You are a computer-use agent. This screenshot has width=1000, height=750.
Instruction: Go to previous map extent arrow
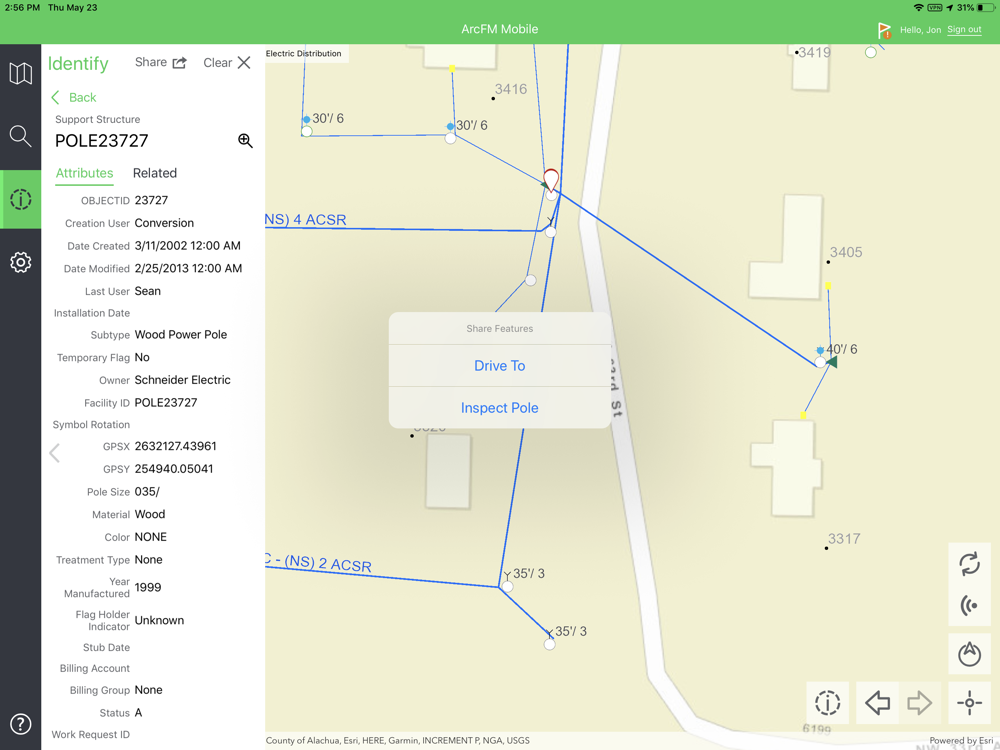[878, 703]
